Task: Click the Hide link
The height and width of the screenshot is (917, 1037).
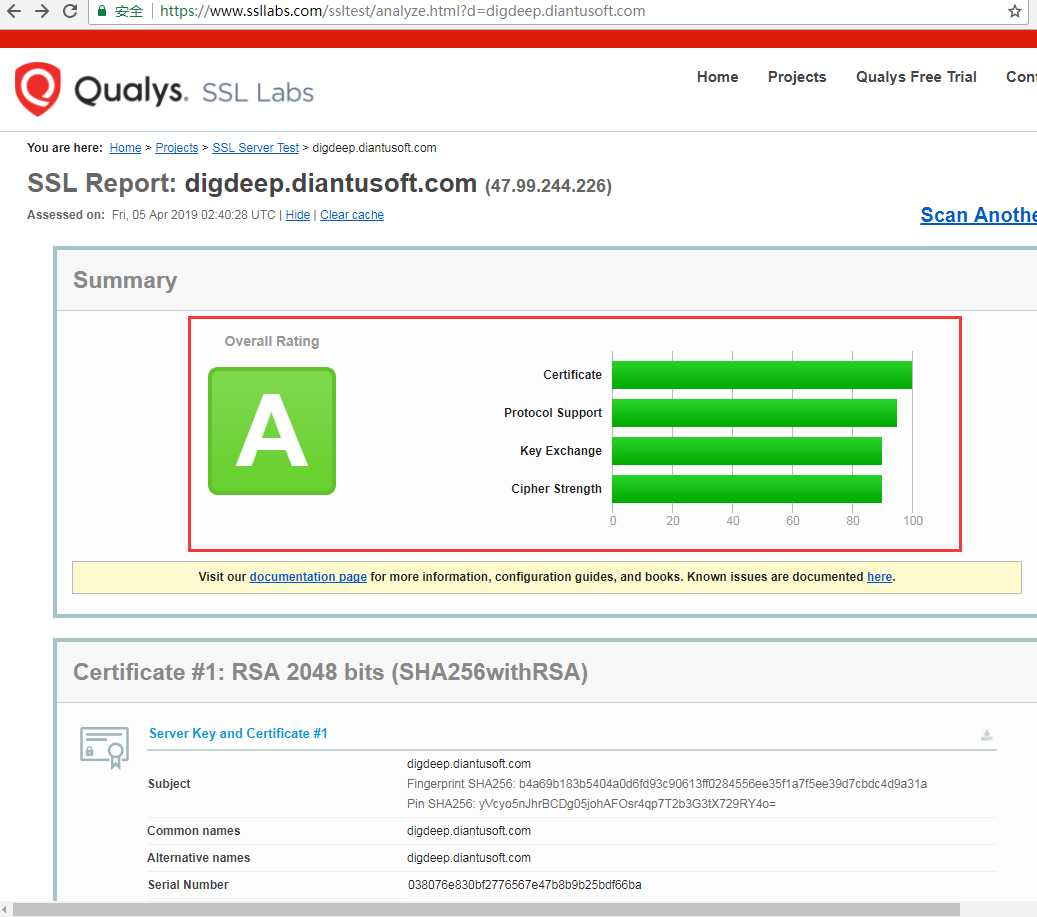Action: tap(298, 215)
